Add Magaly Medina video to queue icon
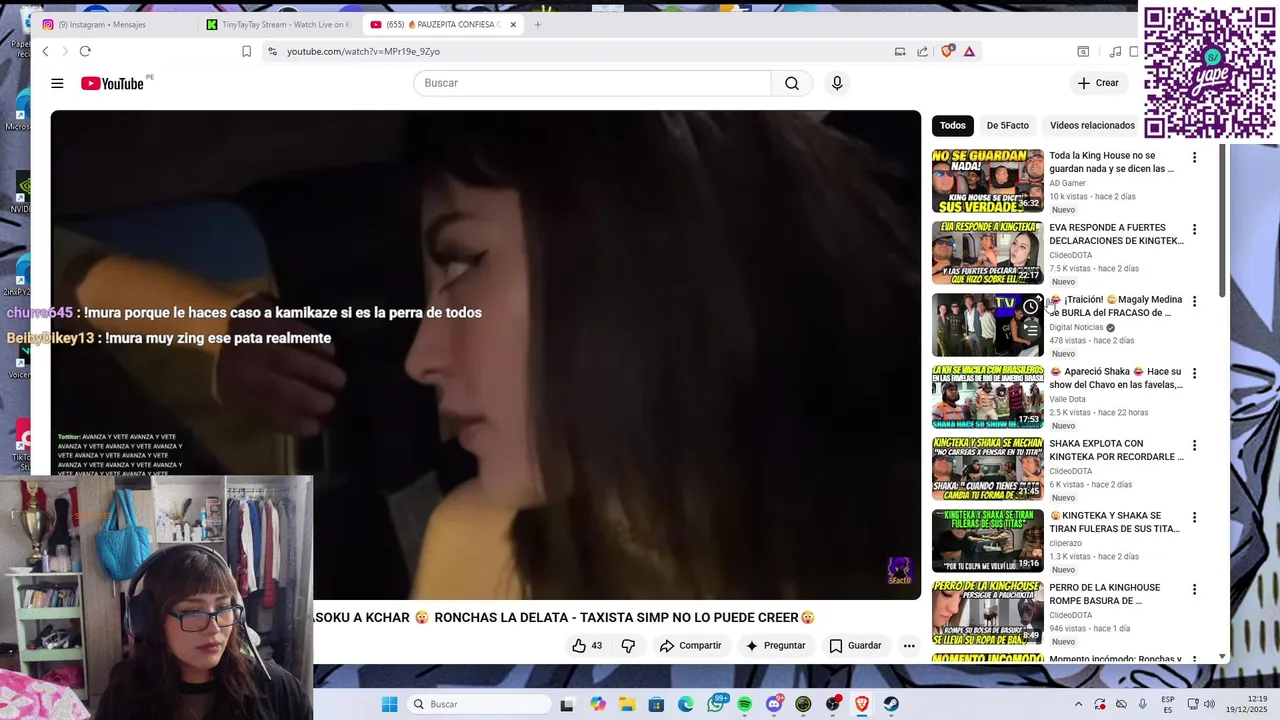 (x=1030, y=328)
